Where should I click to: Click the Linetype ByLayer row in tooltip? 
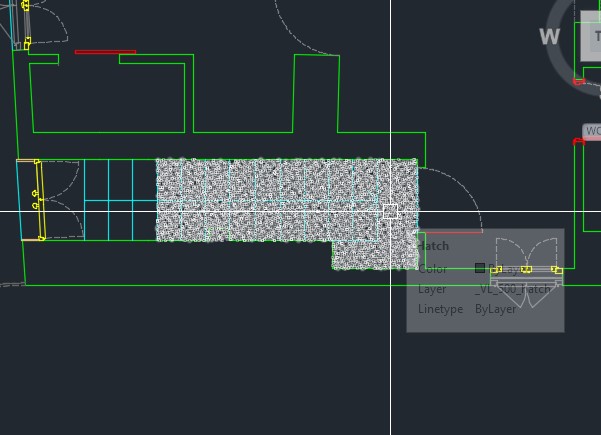pyautogui.click(x=467, y=309)
